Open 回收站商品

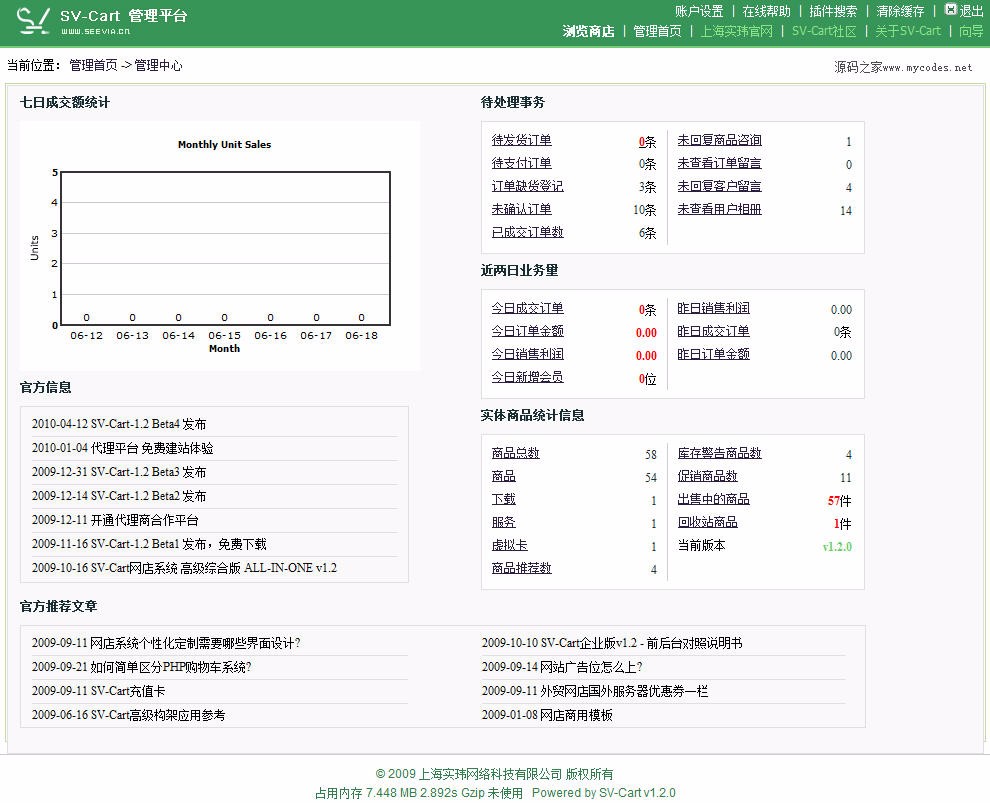click(707, 522)
